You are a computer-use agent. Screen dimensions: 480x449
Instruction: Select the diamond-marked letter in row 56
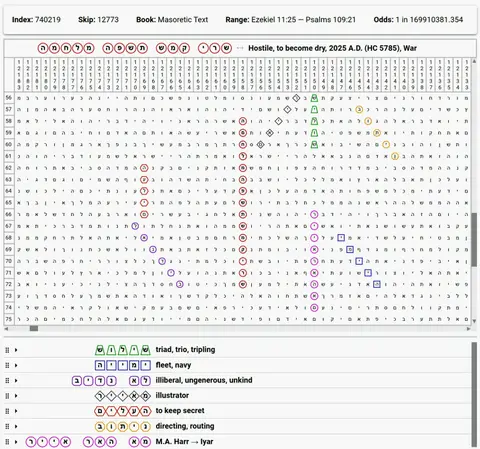(x=296, y=98)
